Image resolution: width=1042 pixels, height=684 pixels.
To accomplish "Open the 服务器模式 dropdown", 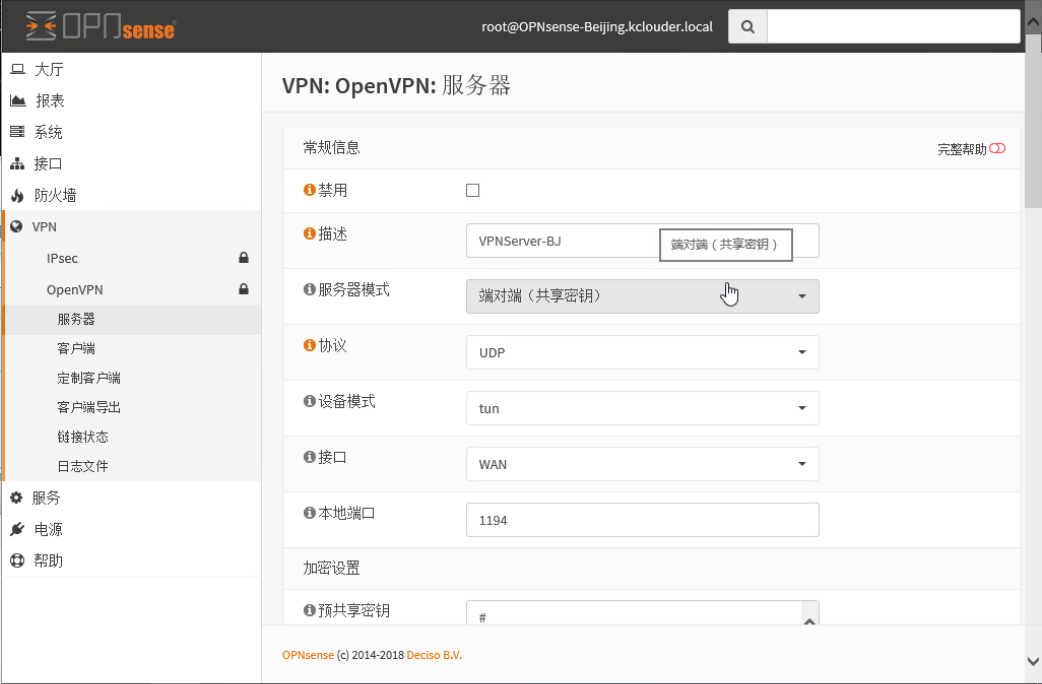I will 643,296.
